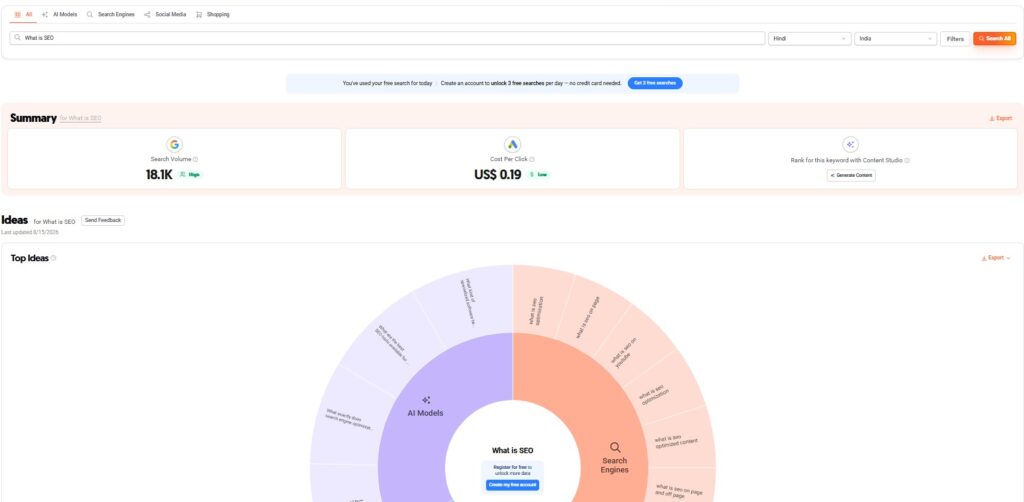Click the info icon next to Top Ideas
Screen dimensions: 1024x502
point(54,258)
